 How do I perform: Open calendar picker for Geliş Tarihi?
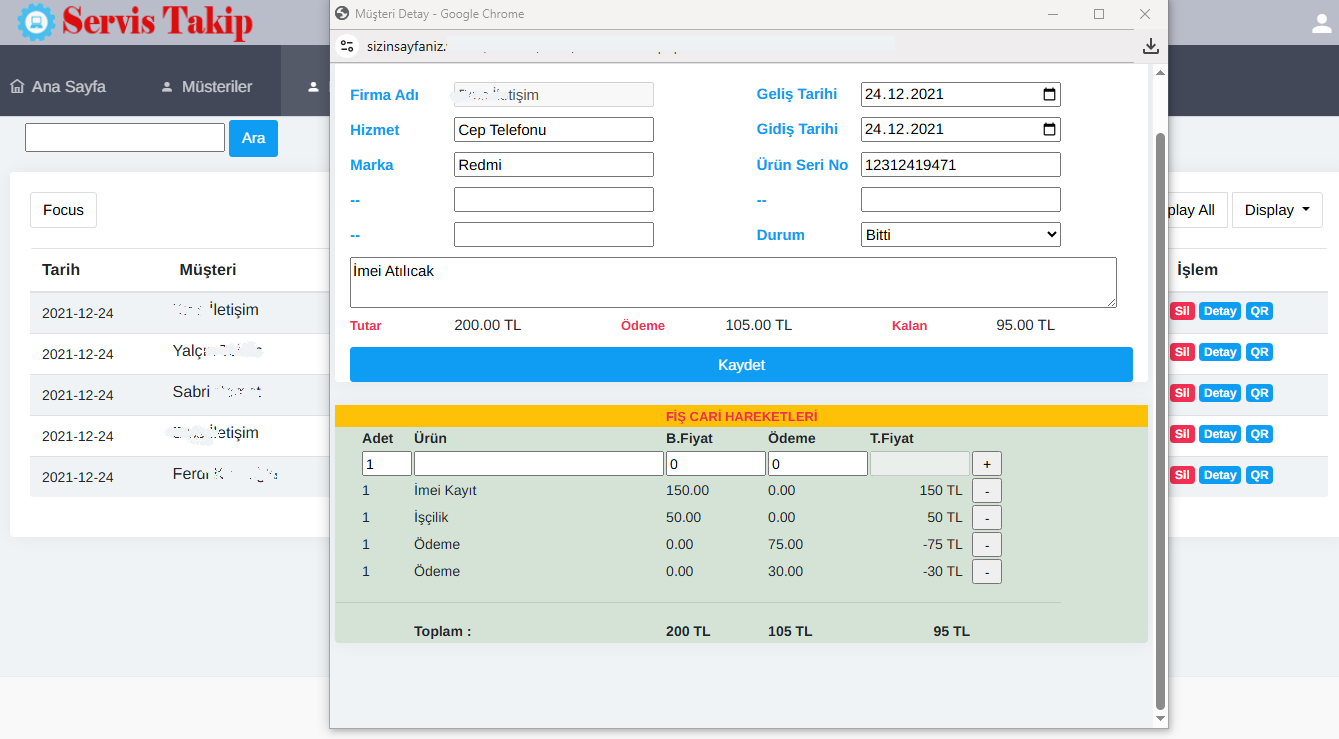(x=1049, y=95)
